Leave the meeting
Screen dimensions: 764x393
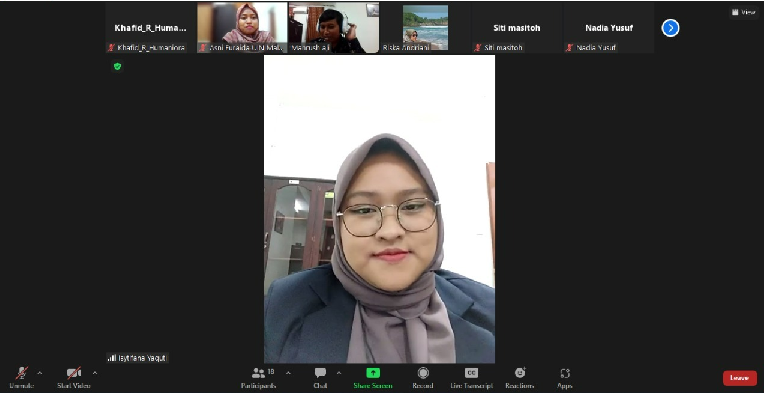coord(740,378)
